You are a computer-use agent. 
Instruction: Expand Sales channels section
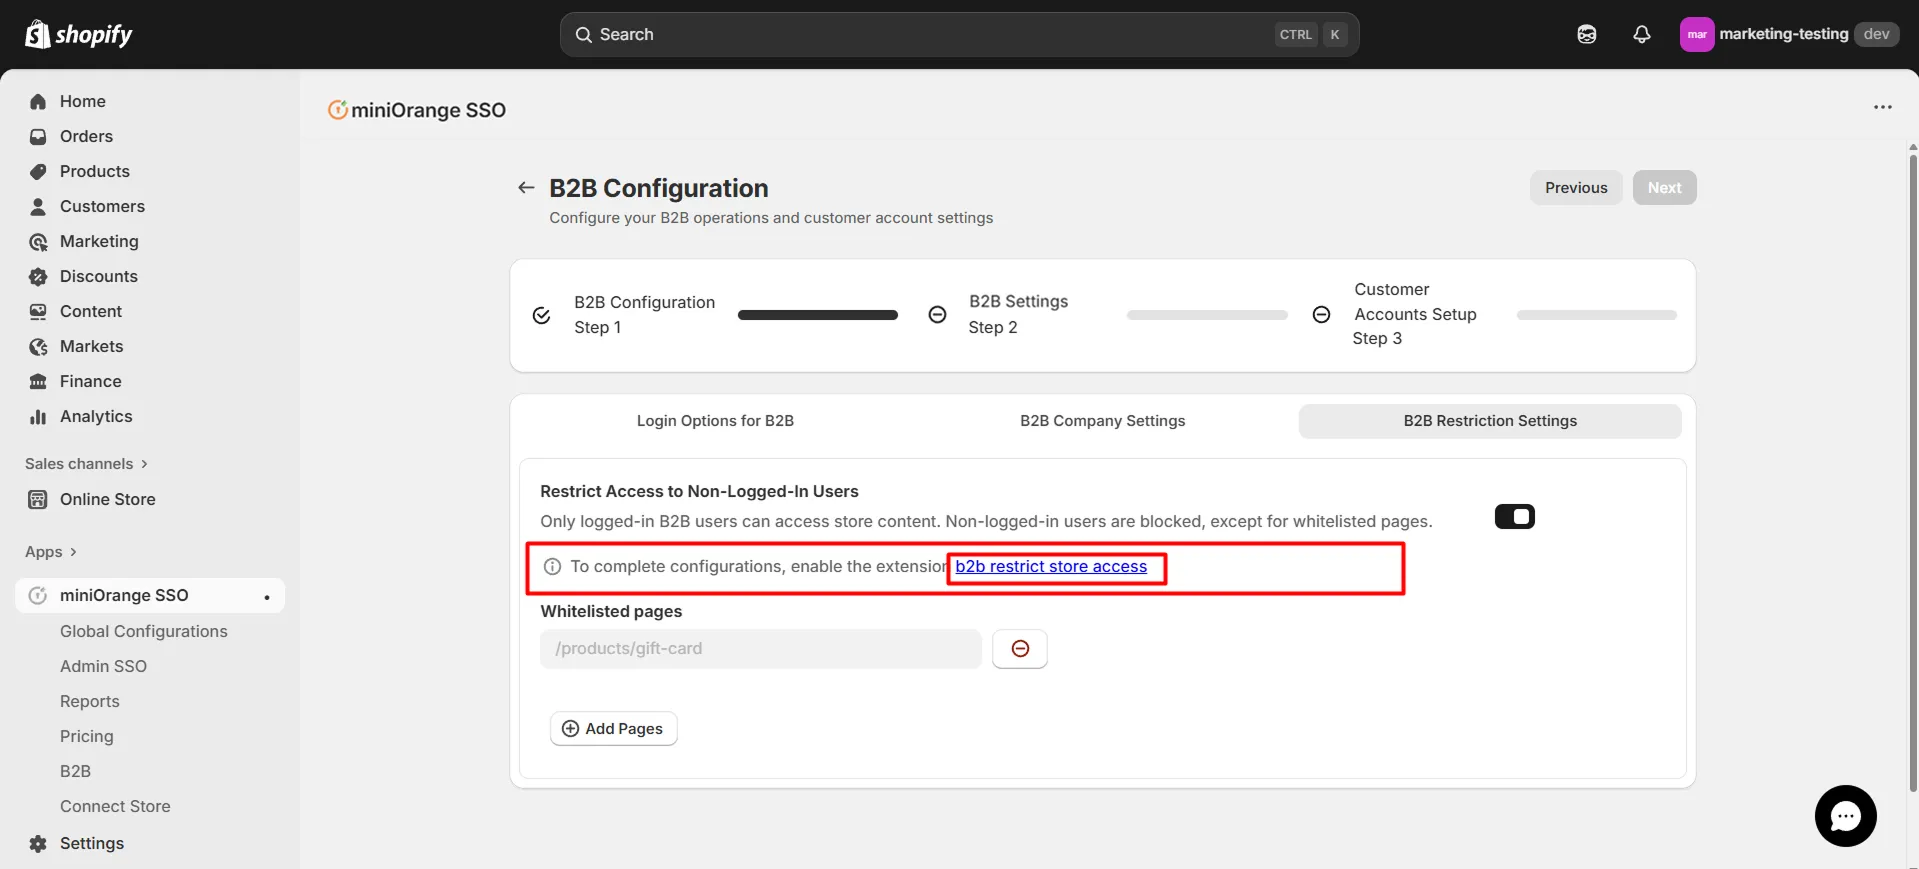pyautogui.click(x=87, y=464)
